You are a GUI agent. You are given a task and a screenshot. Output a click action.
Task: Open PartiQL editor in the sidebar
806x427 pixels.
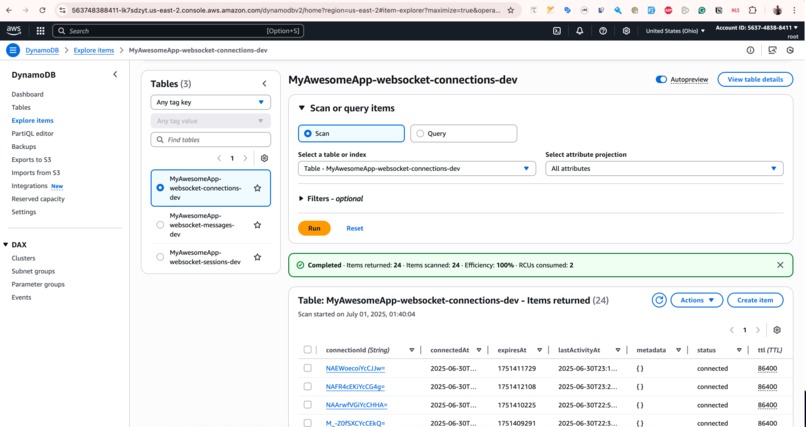coord(32,134)
